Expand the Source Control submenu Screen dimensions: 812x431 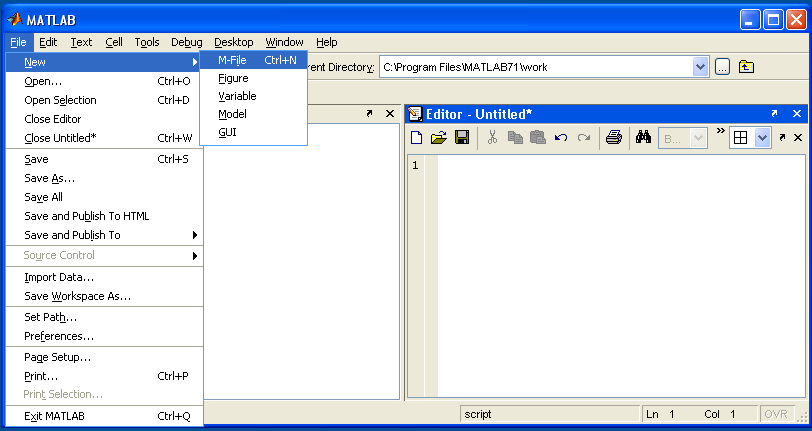(104, 255)
